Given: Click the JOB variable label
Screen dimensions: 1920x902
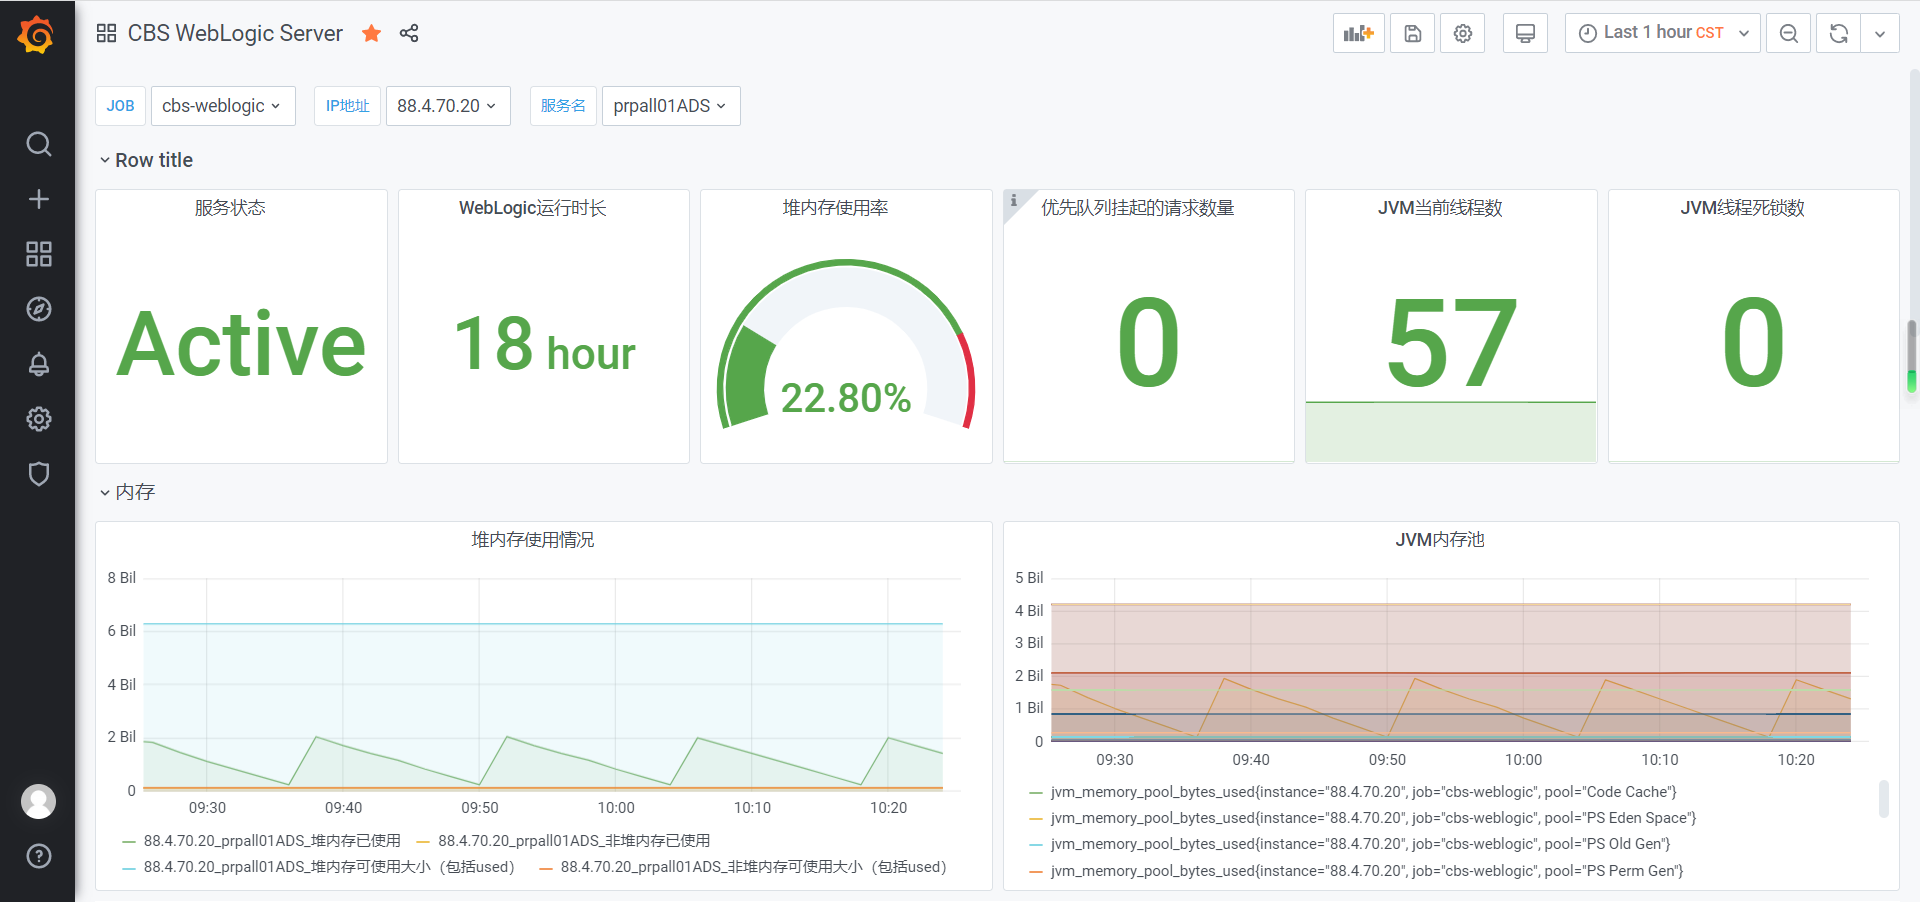Looking at the screenshot, I should [120, 106].
